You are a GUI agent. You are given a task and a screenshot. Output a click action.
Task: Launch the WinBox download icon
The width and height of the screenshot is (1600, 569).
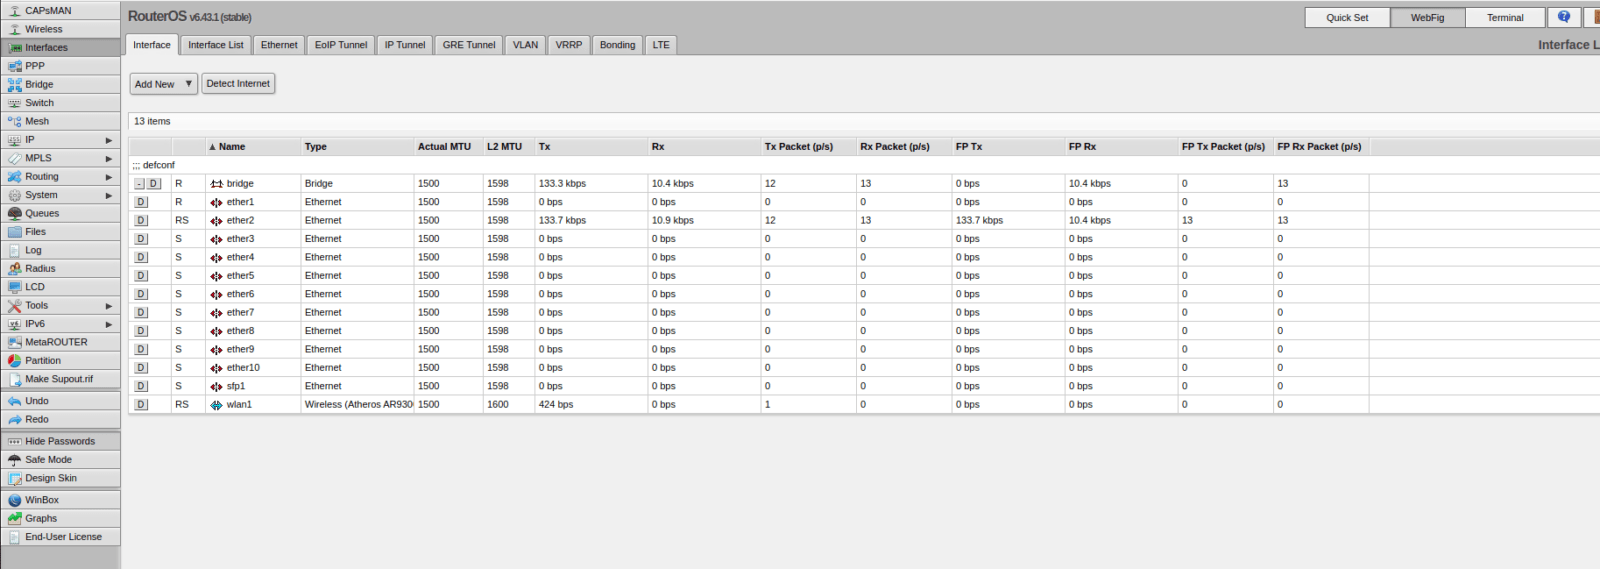(14, 500)
